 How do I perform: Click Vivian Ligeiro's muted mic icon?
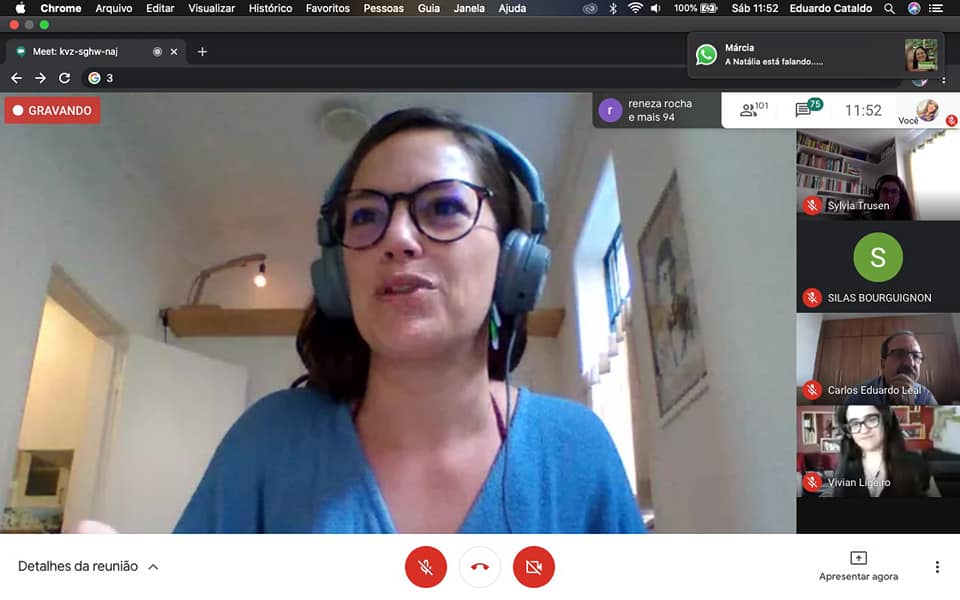pyautogui.click(x=812, y=482)
